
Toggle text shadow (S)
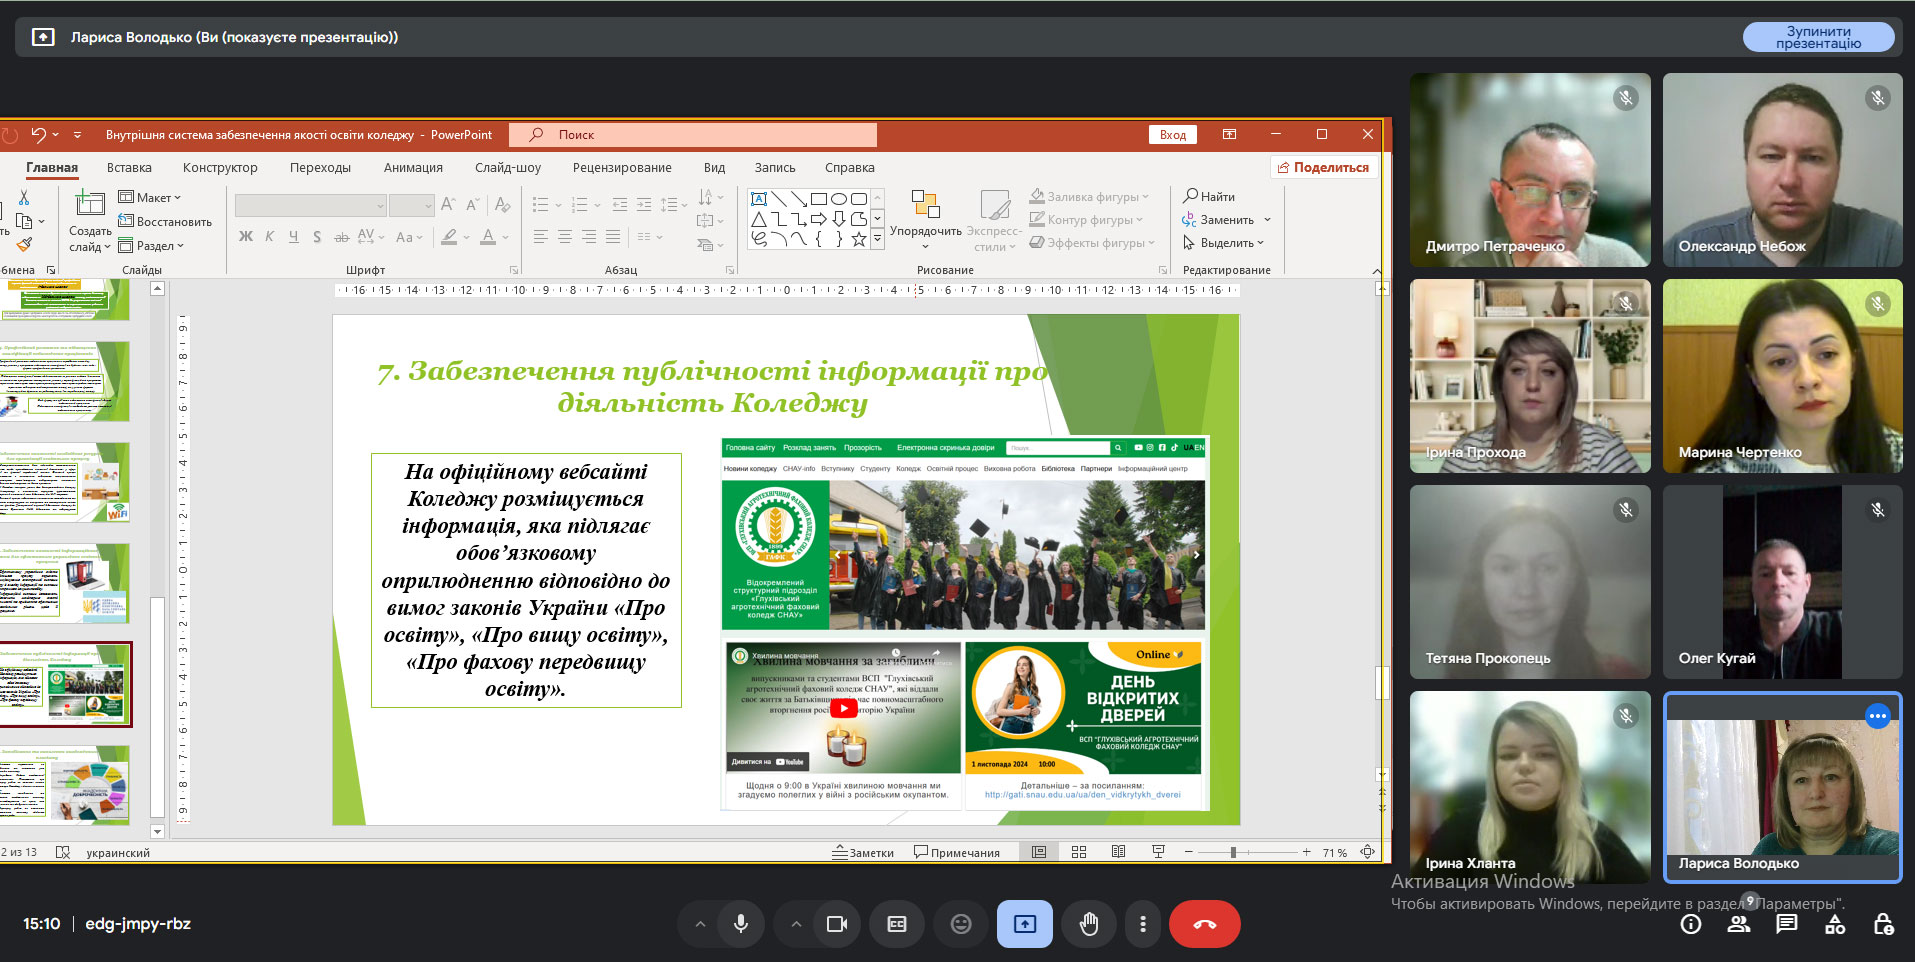(317, 237)
